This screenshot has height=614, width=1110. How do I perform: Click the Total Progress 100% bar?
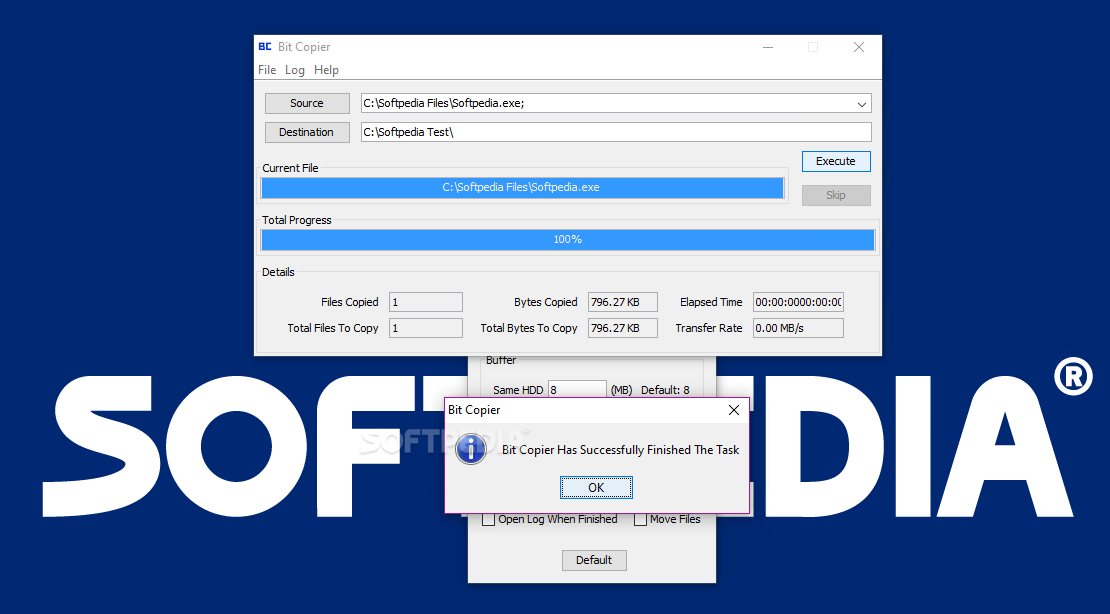click(x=568, y=239)
